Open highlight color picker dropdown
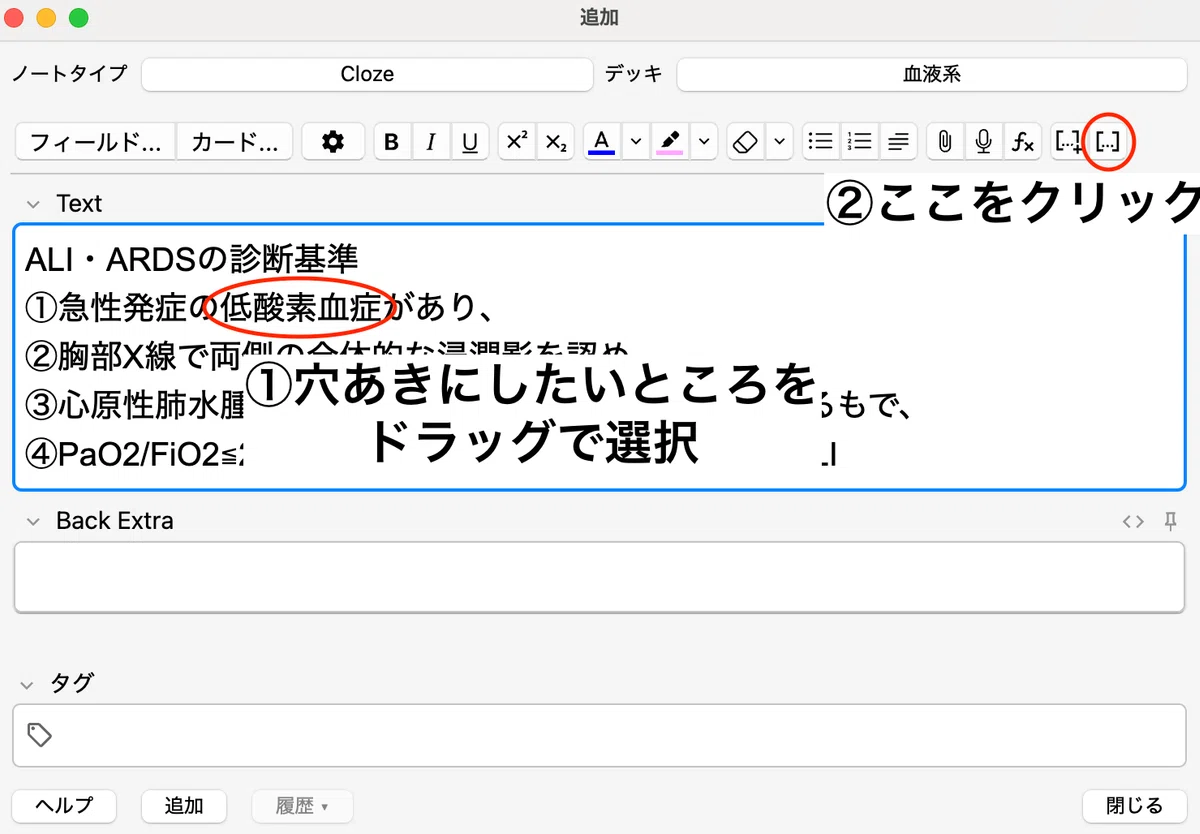Viewport: 1200px width, 834px height. point(705,142)
